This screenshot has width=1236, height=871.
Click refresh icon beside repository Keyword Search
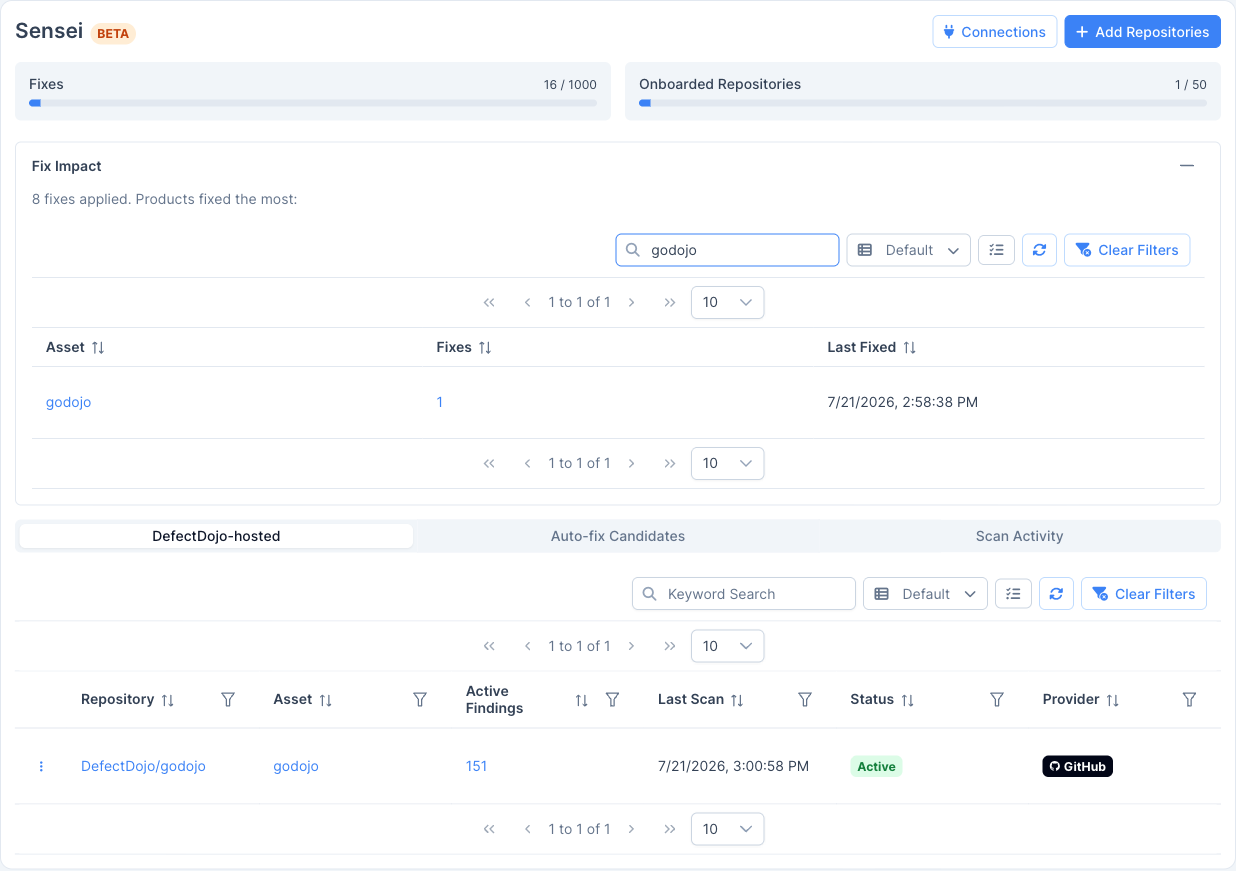click(1056, 594)
